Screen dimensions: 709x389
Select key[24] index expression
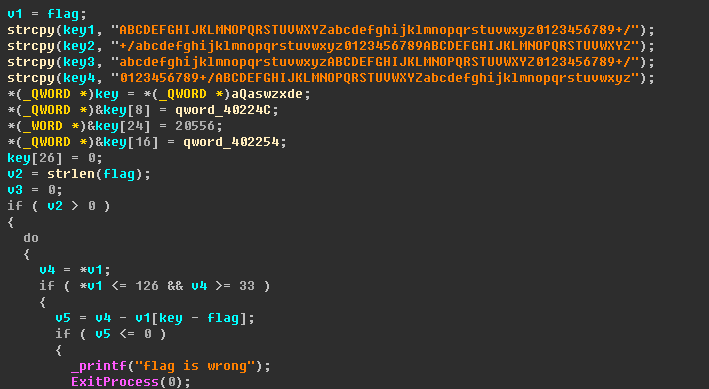click(x=127, y=126)
